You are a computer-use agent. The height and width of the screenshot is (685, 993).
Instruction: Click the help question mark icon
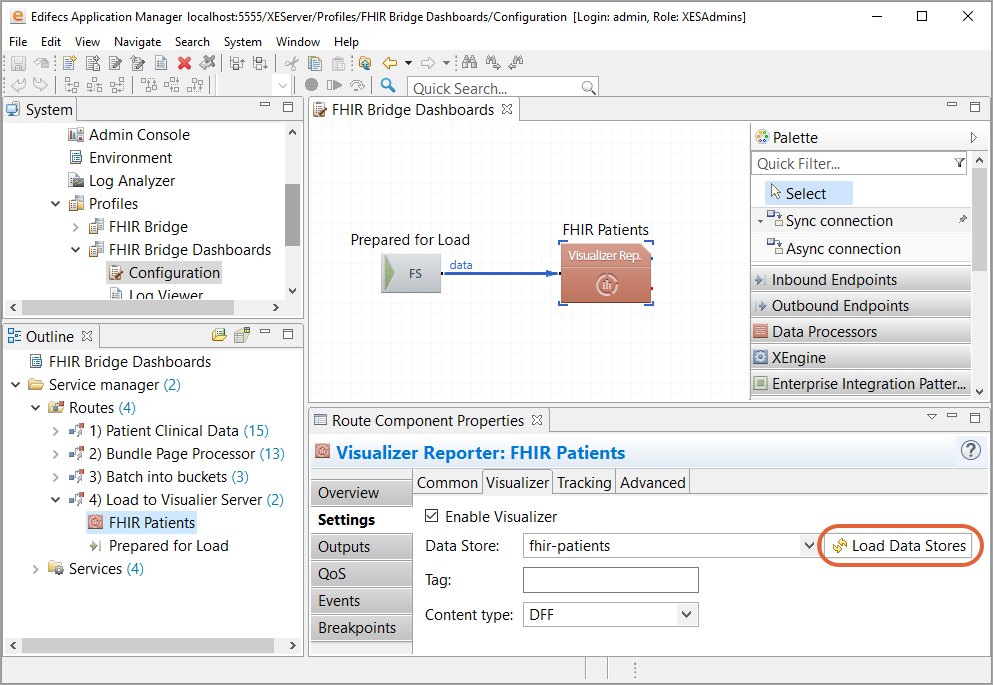tap(970, 450)
